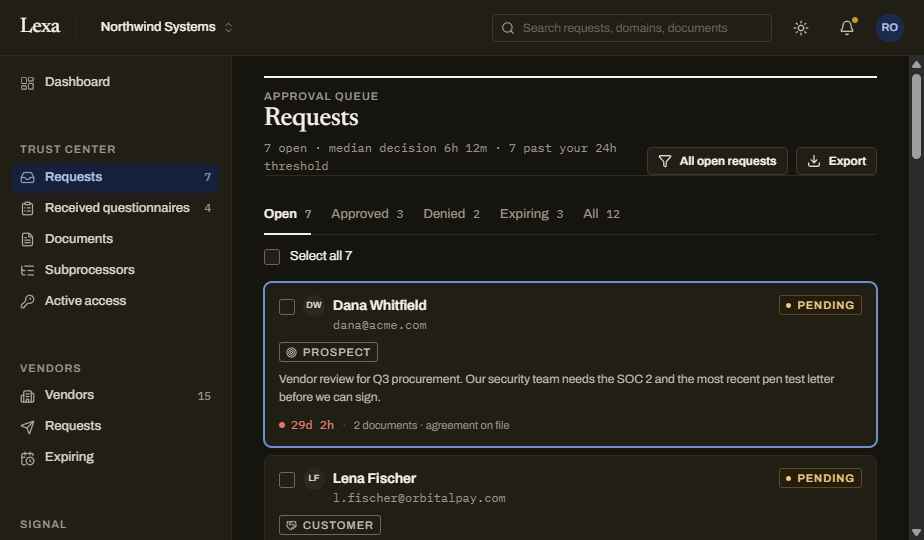
Task: Click the Vendors building icon
Action: (x=27, y=396)
